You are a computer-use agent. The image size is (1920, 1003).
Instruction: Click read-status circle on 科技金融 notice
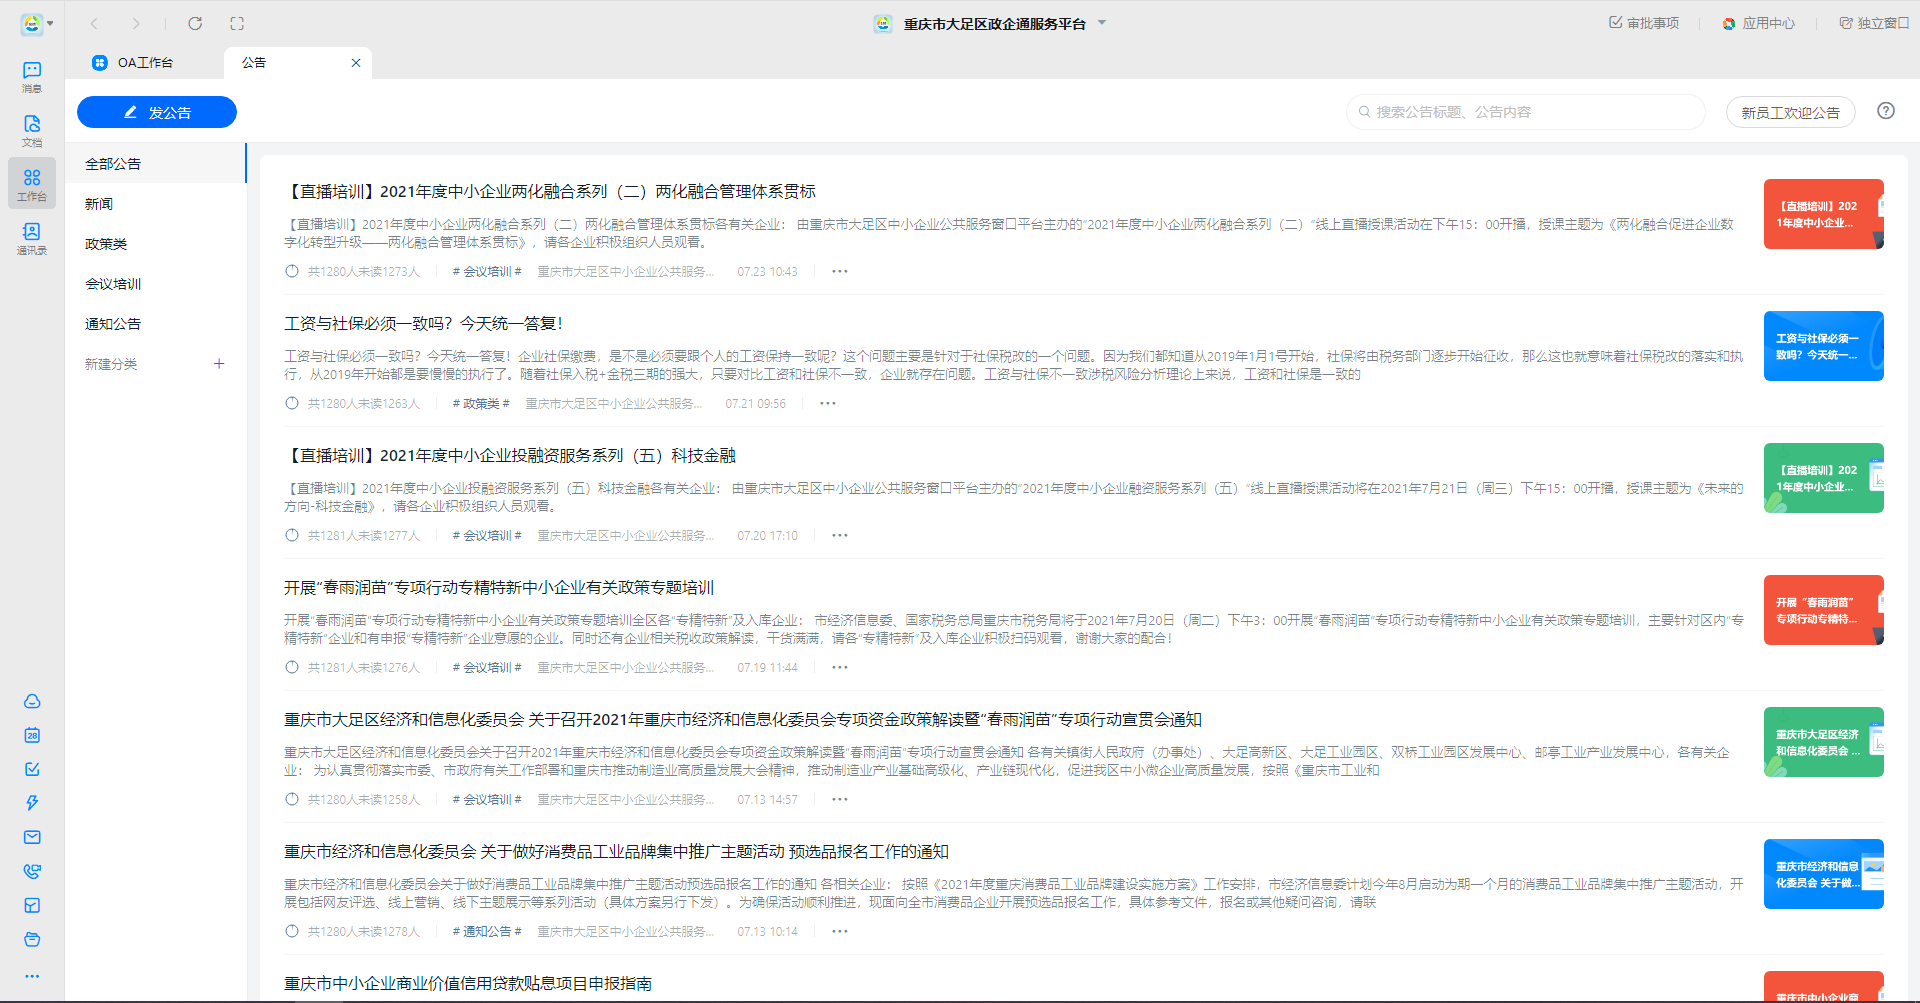click(x=292, y=535)
